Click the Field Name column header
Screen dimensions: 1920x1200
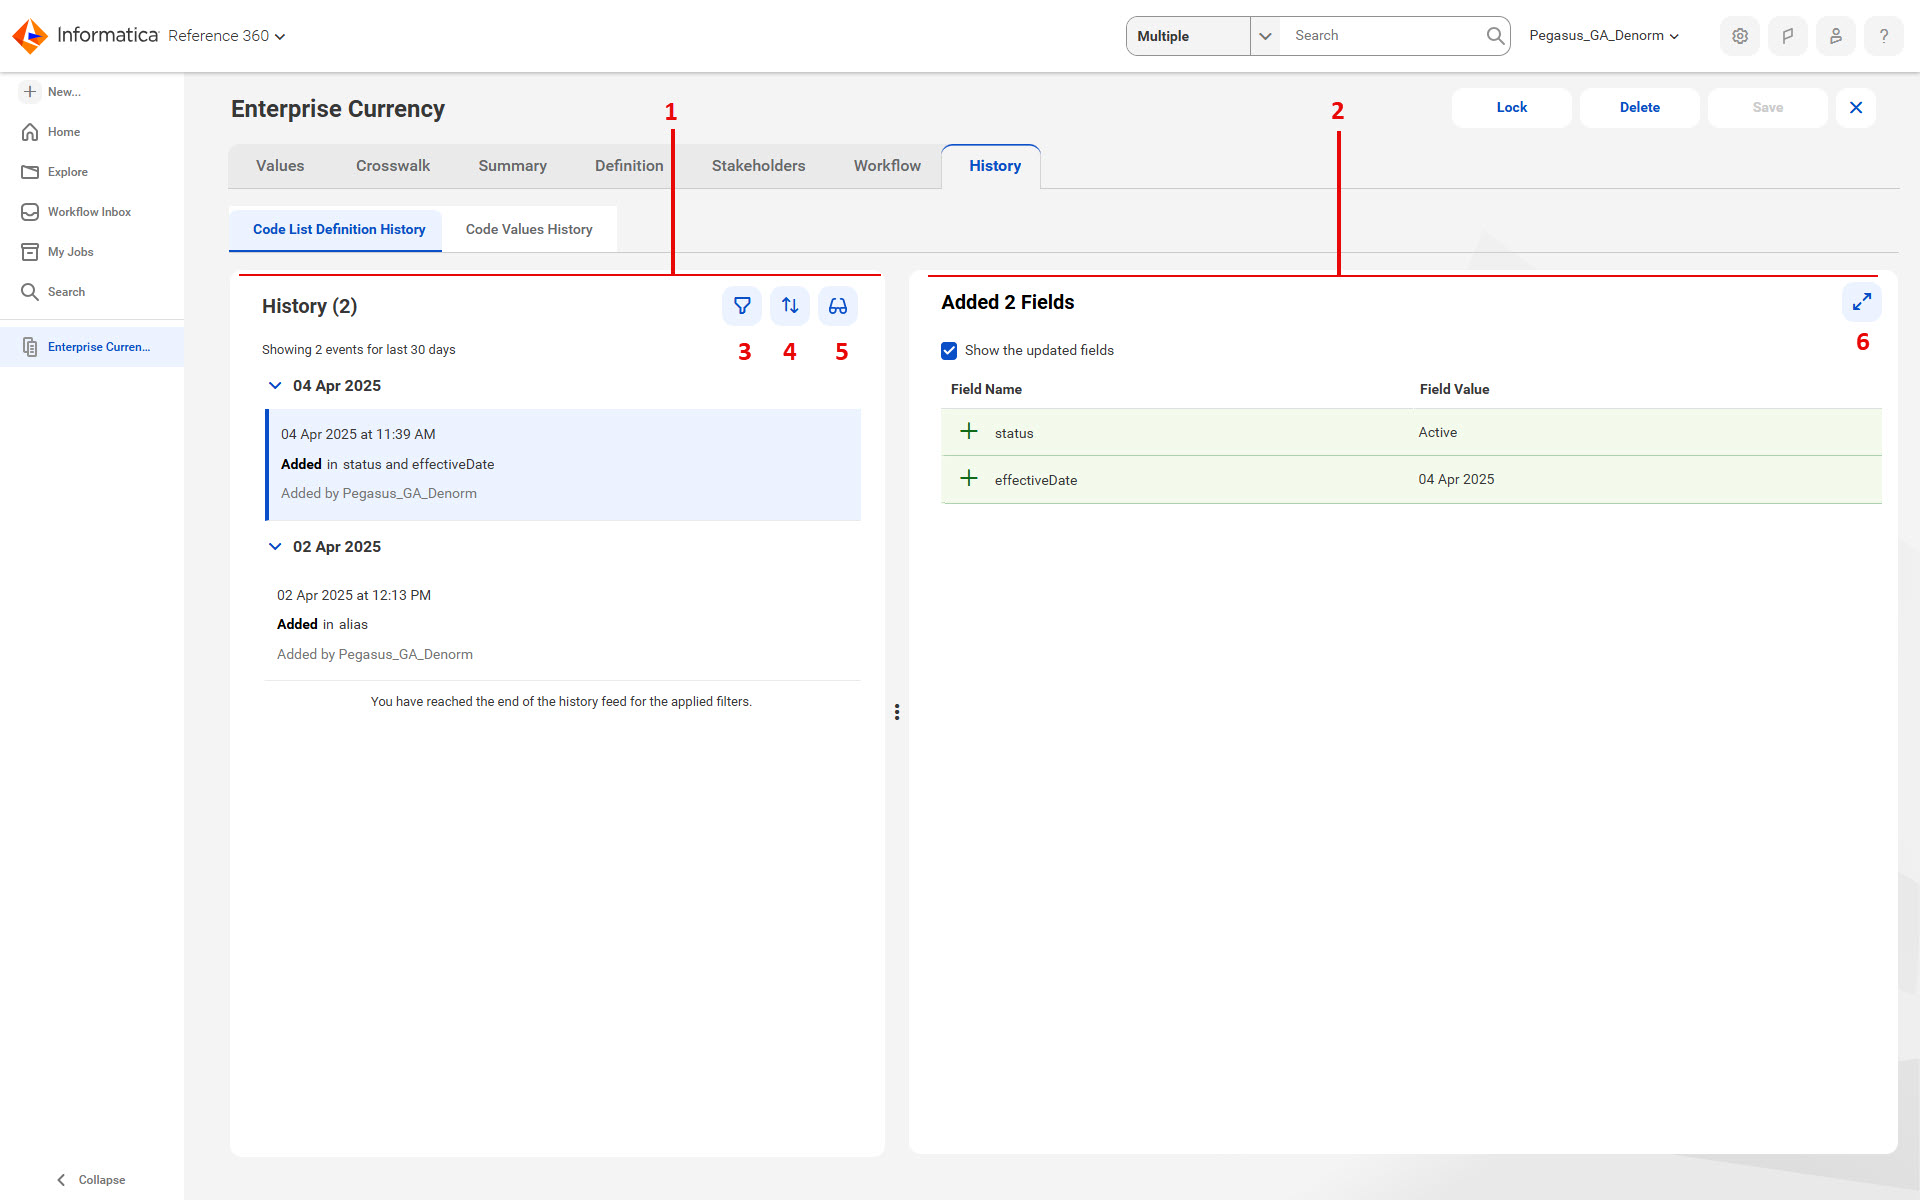click(986, 389)
